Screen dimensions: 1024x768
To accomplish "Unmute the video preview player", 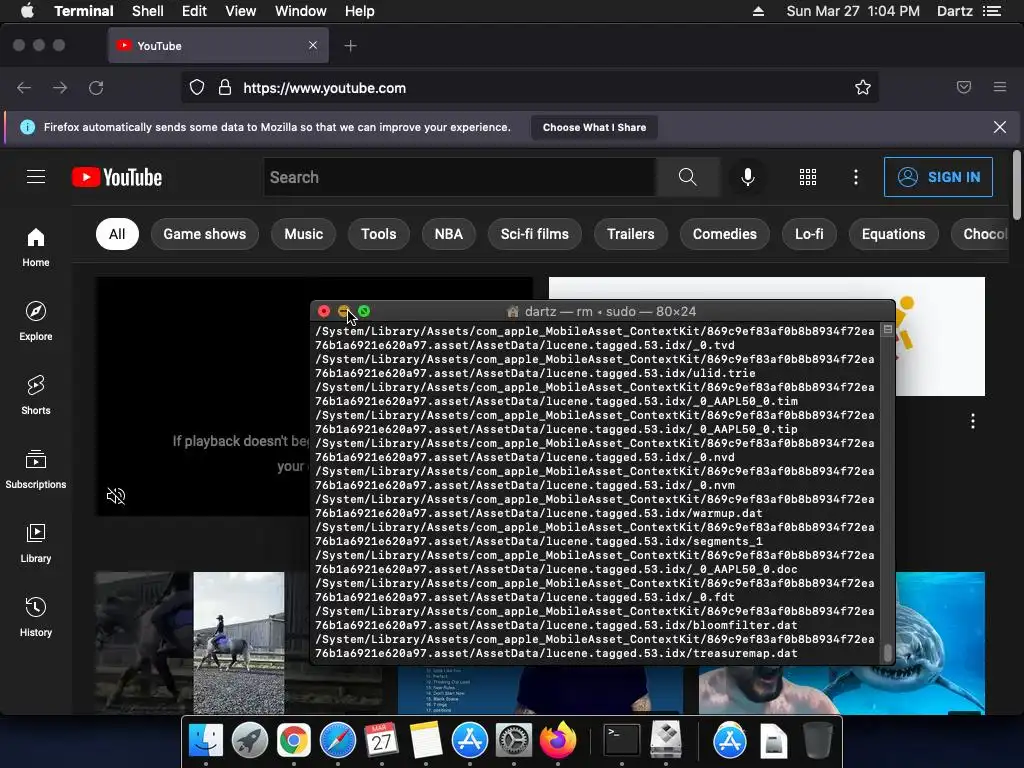I will (116, 496).
